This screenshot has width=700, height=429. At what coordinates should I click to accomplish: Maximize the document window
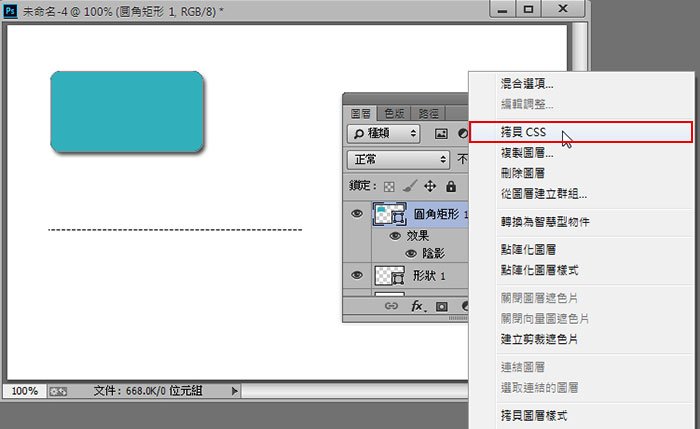[x=529, y=9]
